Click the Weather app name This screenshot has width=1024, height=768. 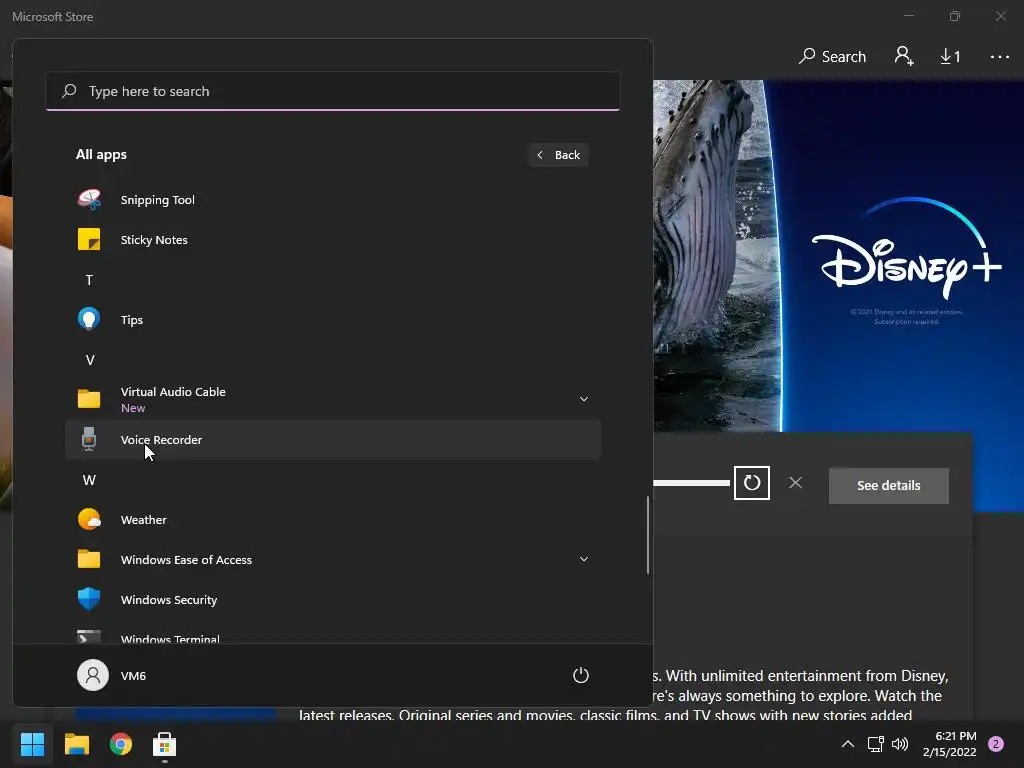click(144, 520)
